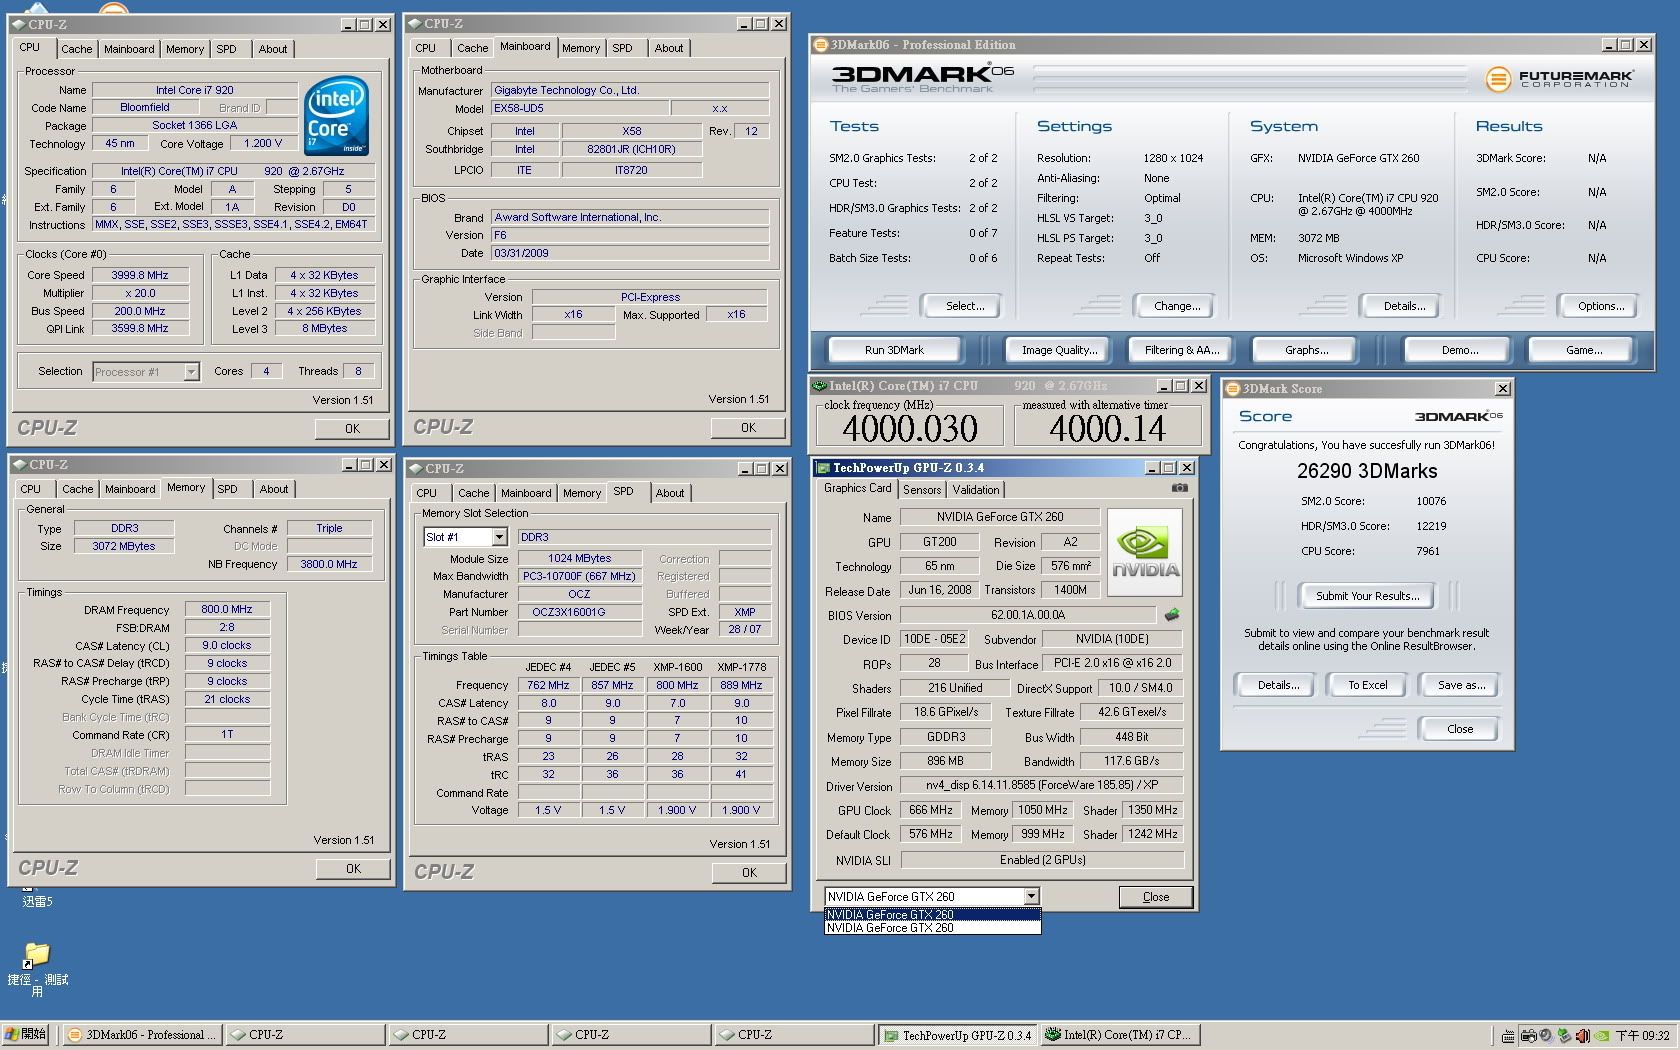Switch to Intel(R) Core(TM) i7 taskbar button

coord(1121,1035)
